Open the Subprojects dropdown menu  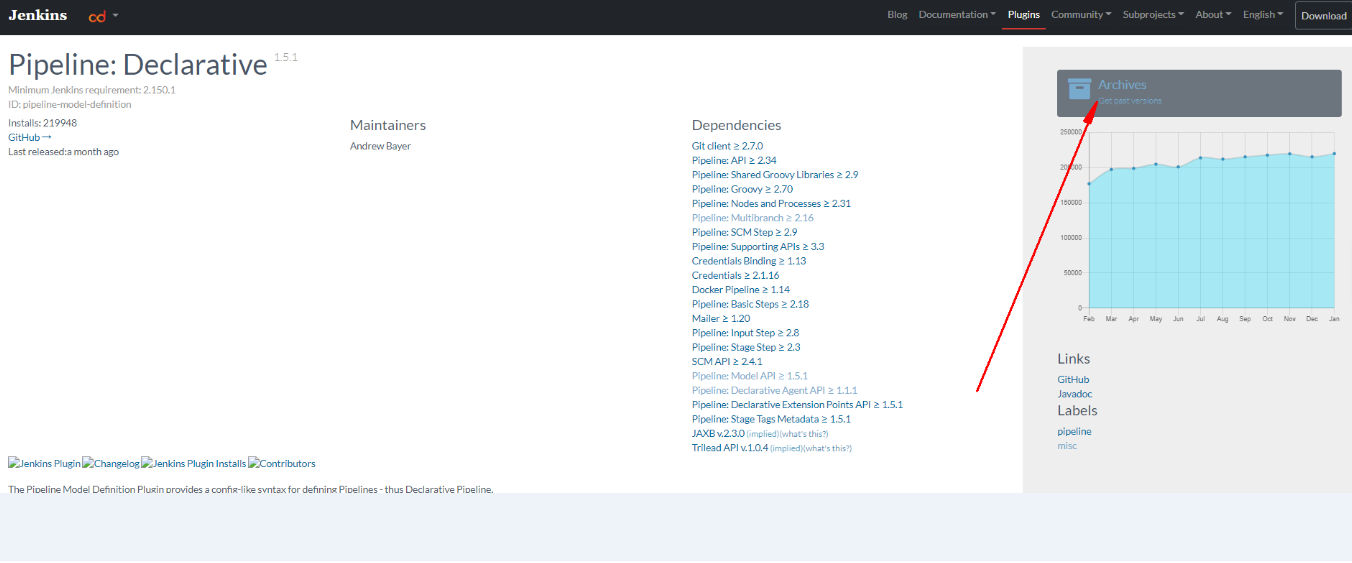pos(1153,15)
